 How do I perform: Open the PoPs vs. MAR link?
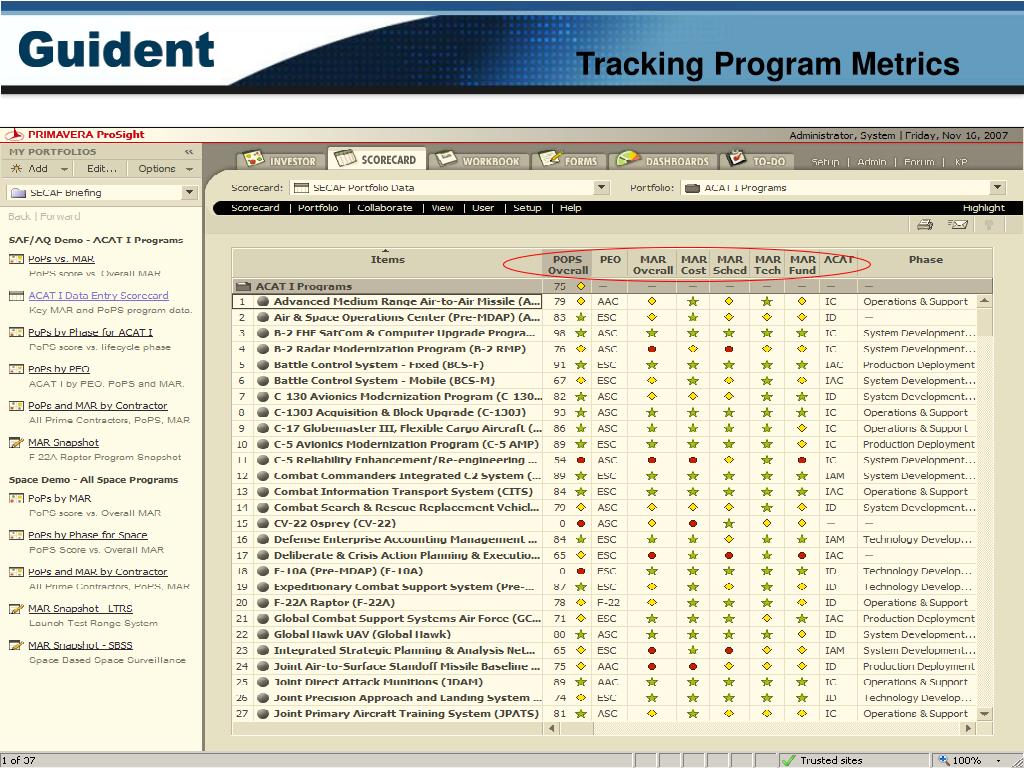pos(61,259)
